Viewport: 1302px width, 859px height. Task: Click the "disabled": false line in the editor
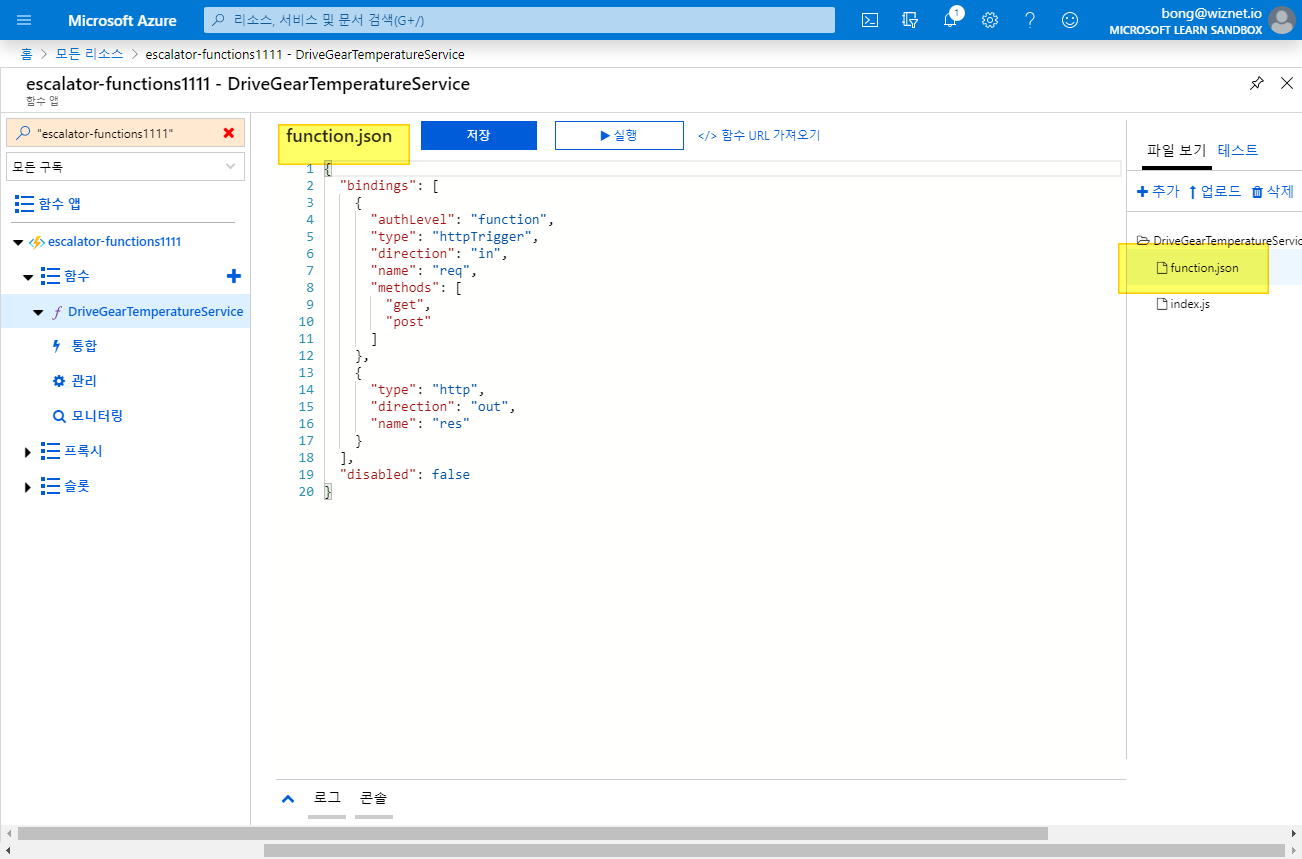click(x=404, y=474)
